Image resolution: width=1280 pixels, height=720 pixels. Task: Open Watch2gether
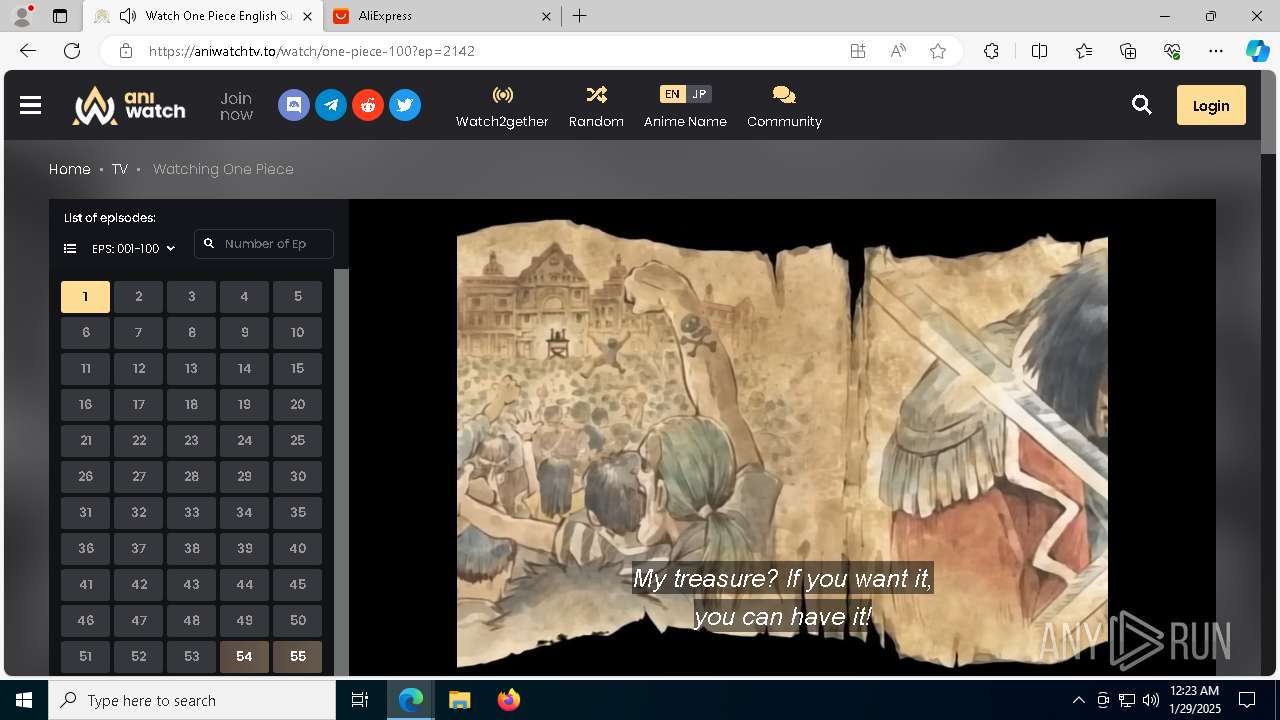point(502,106)
